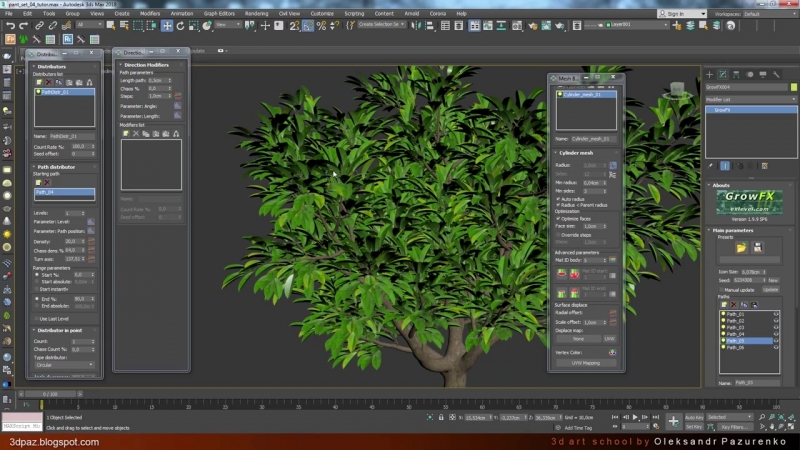Open the Create command panel tab
This screenshot has height=450, width=800.
tap(709, 74)
